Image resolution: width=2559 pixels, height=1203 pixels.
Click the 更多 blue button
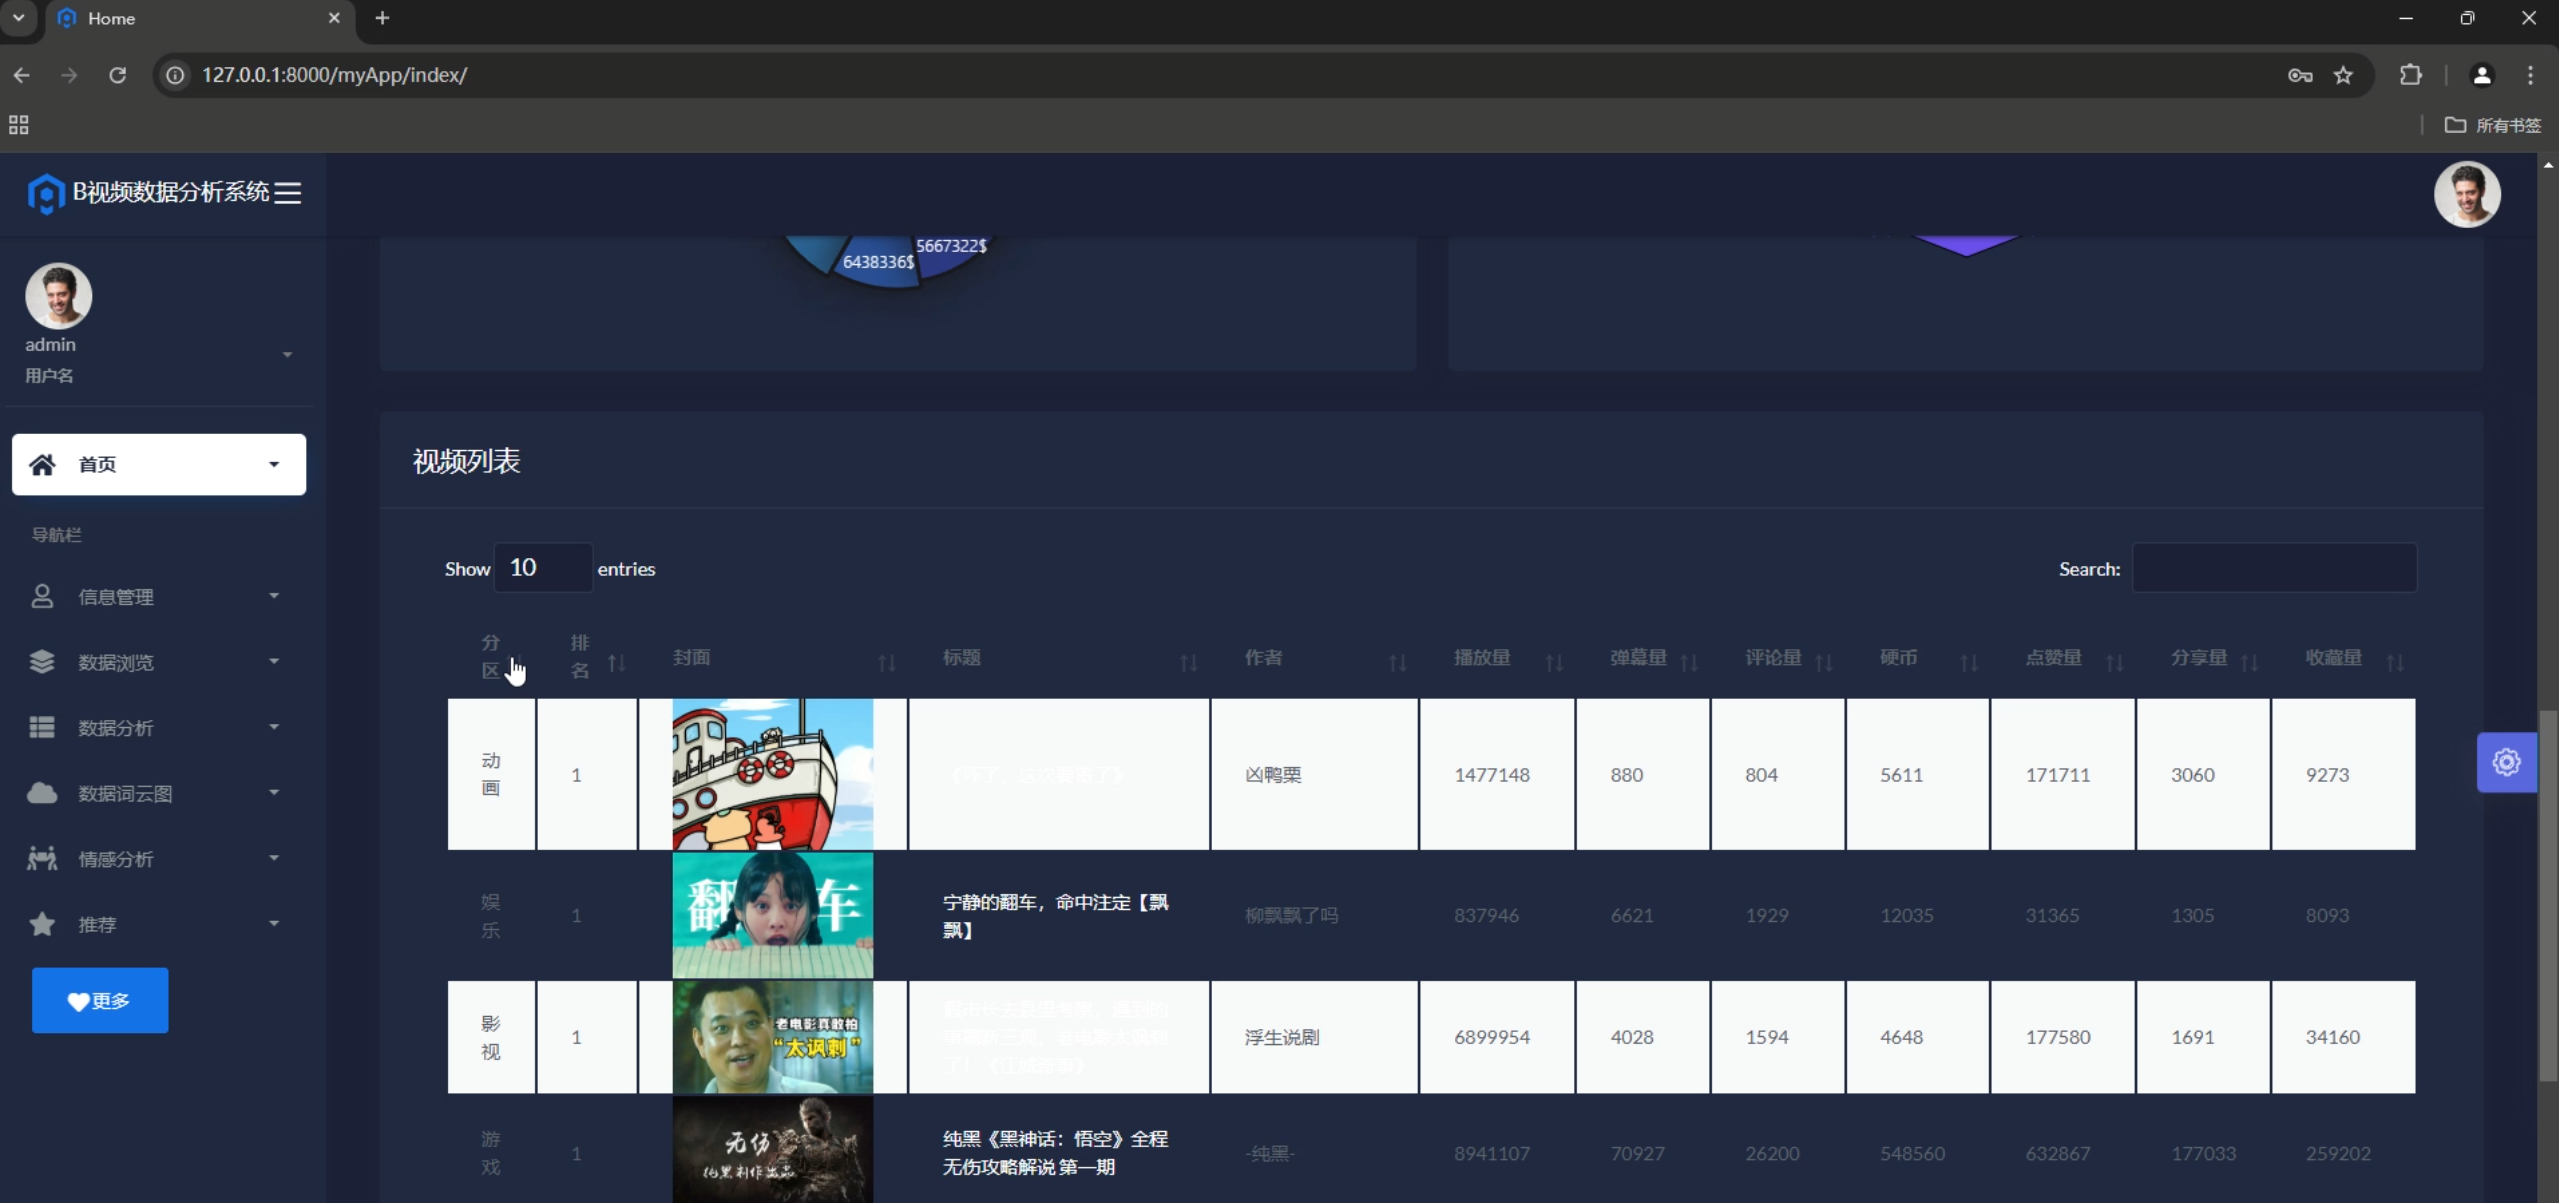tap(100, 1000)
